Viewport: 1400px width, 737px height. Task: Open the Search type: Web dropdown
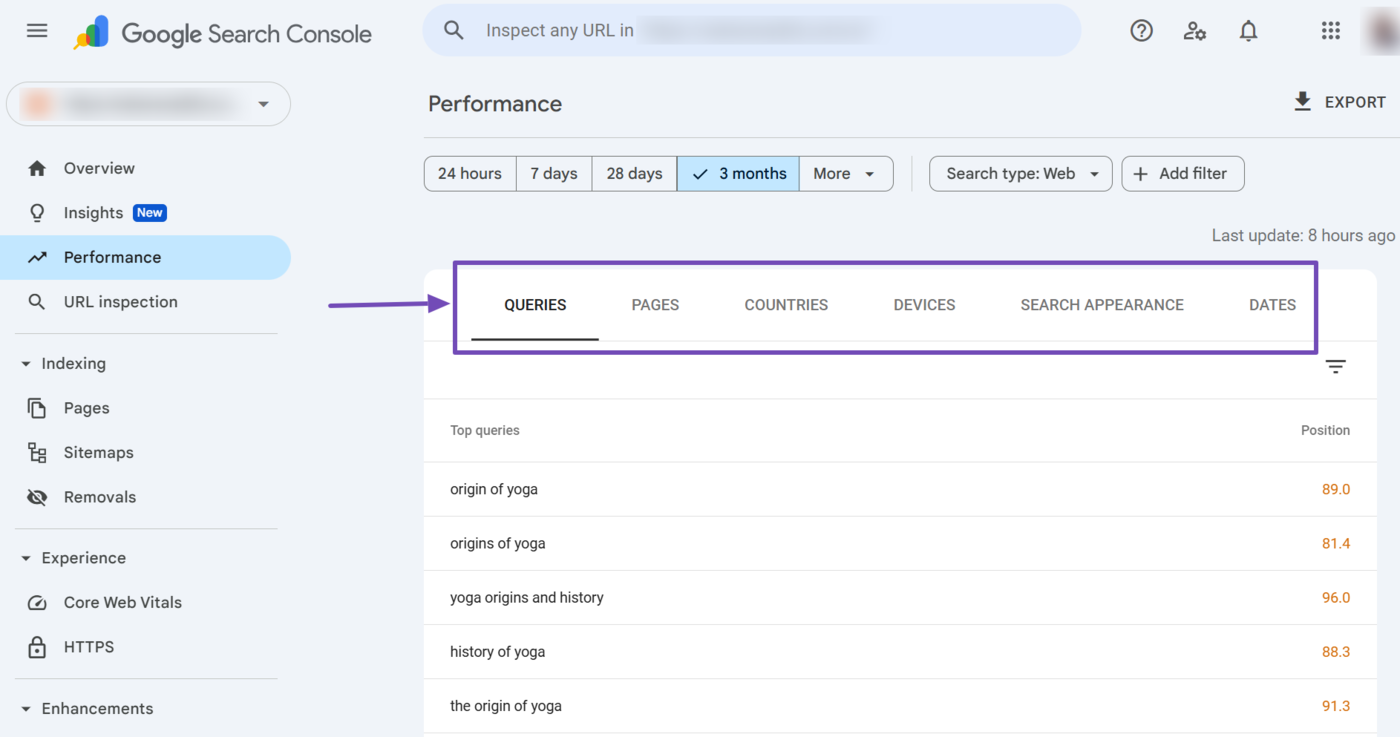[1021, 173]
